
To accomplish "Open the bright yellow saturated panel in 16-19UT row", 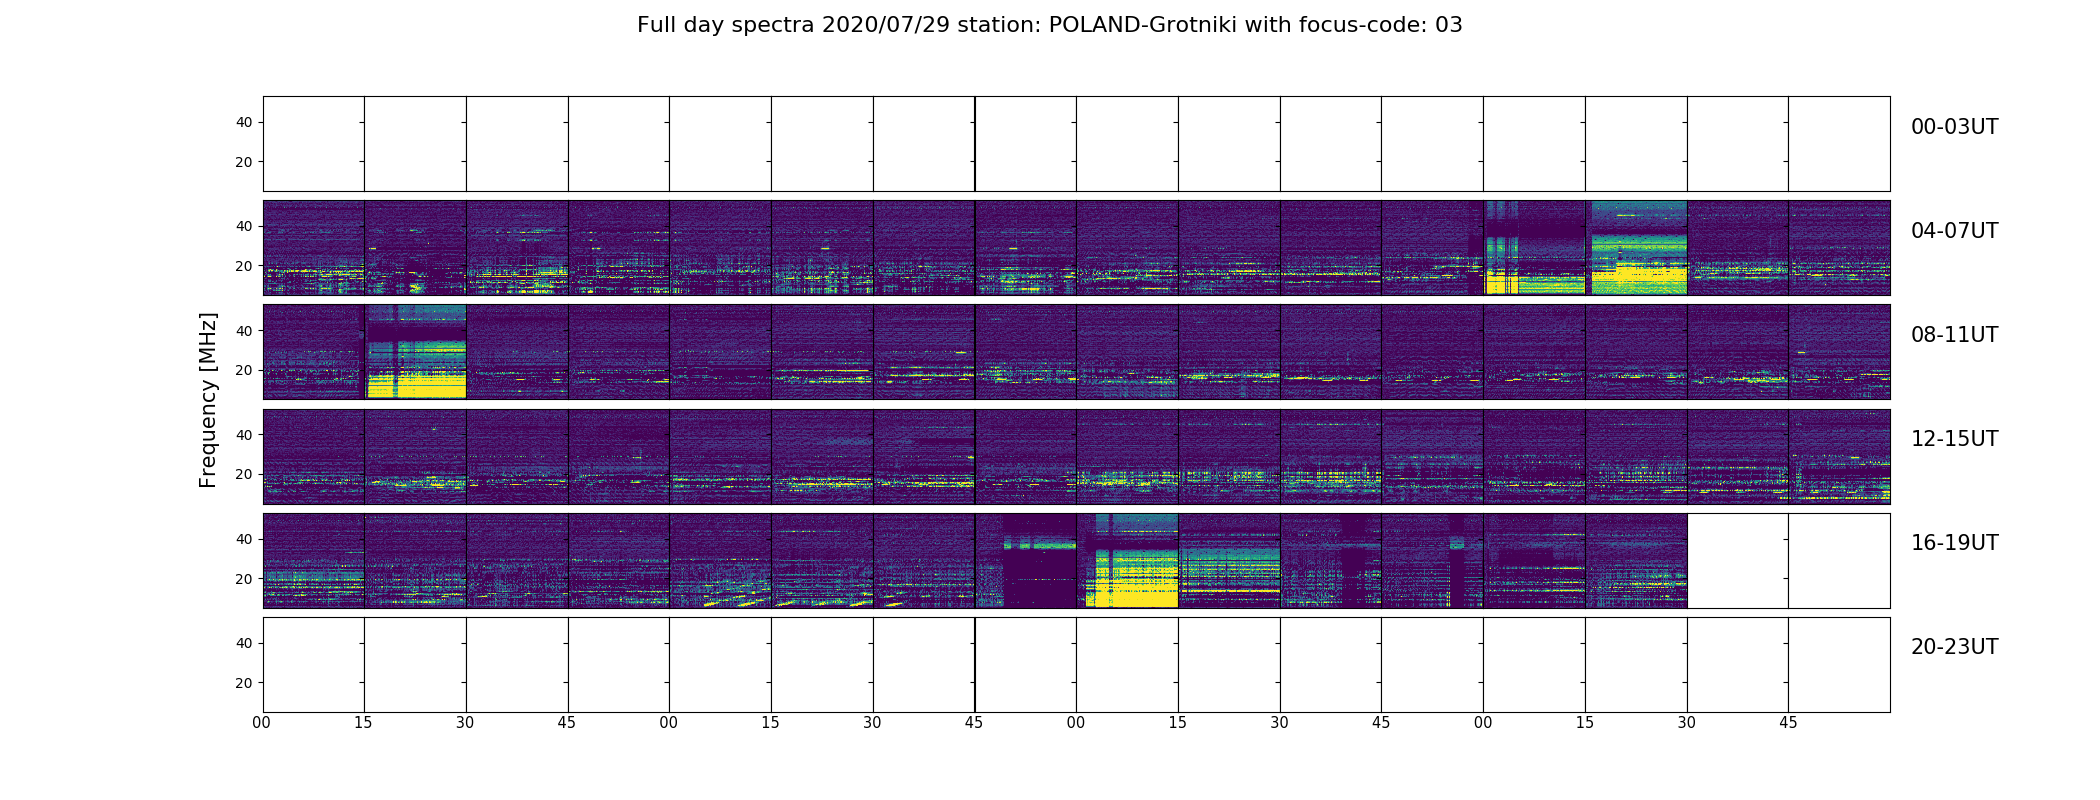I will [x=1127, y=561].
